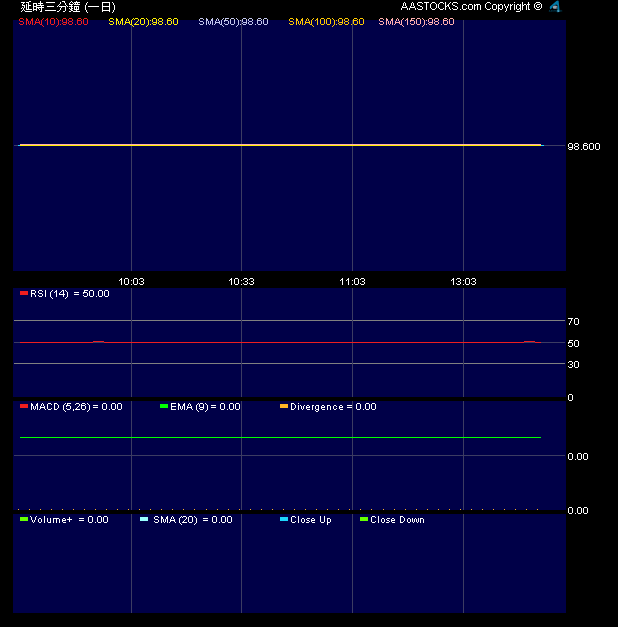Select the SMA(50) moving average label

[x=233, y=21]
